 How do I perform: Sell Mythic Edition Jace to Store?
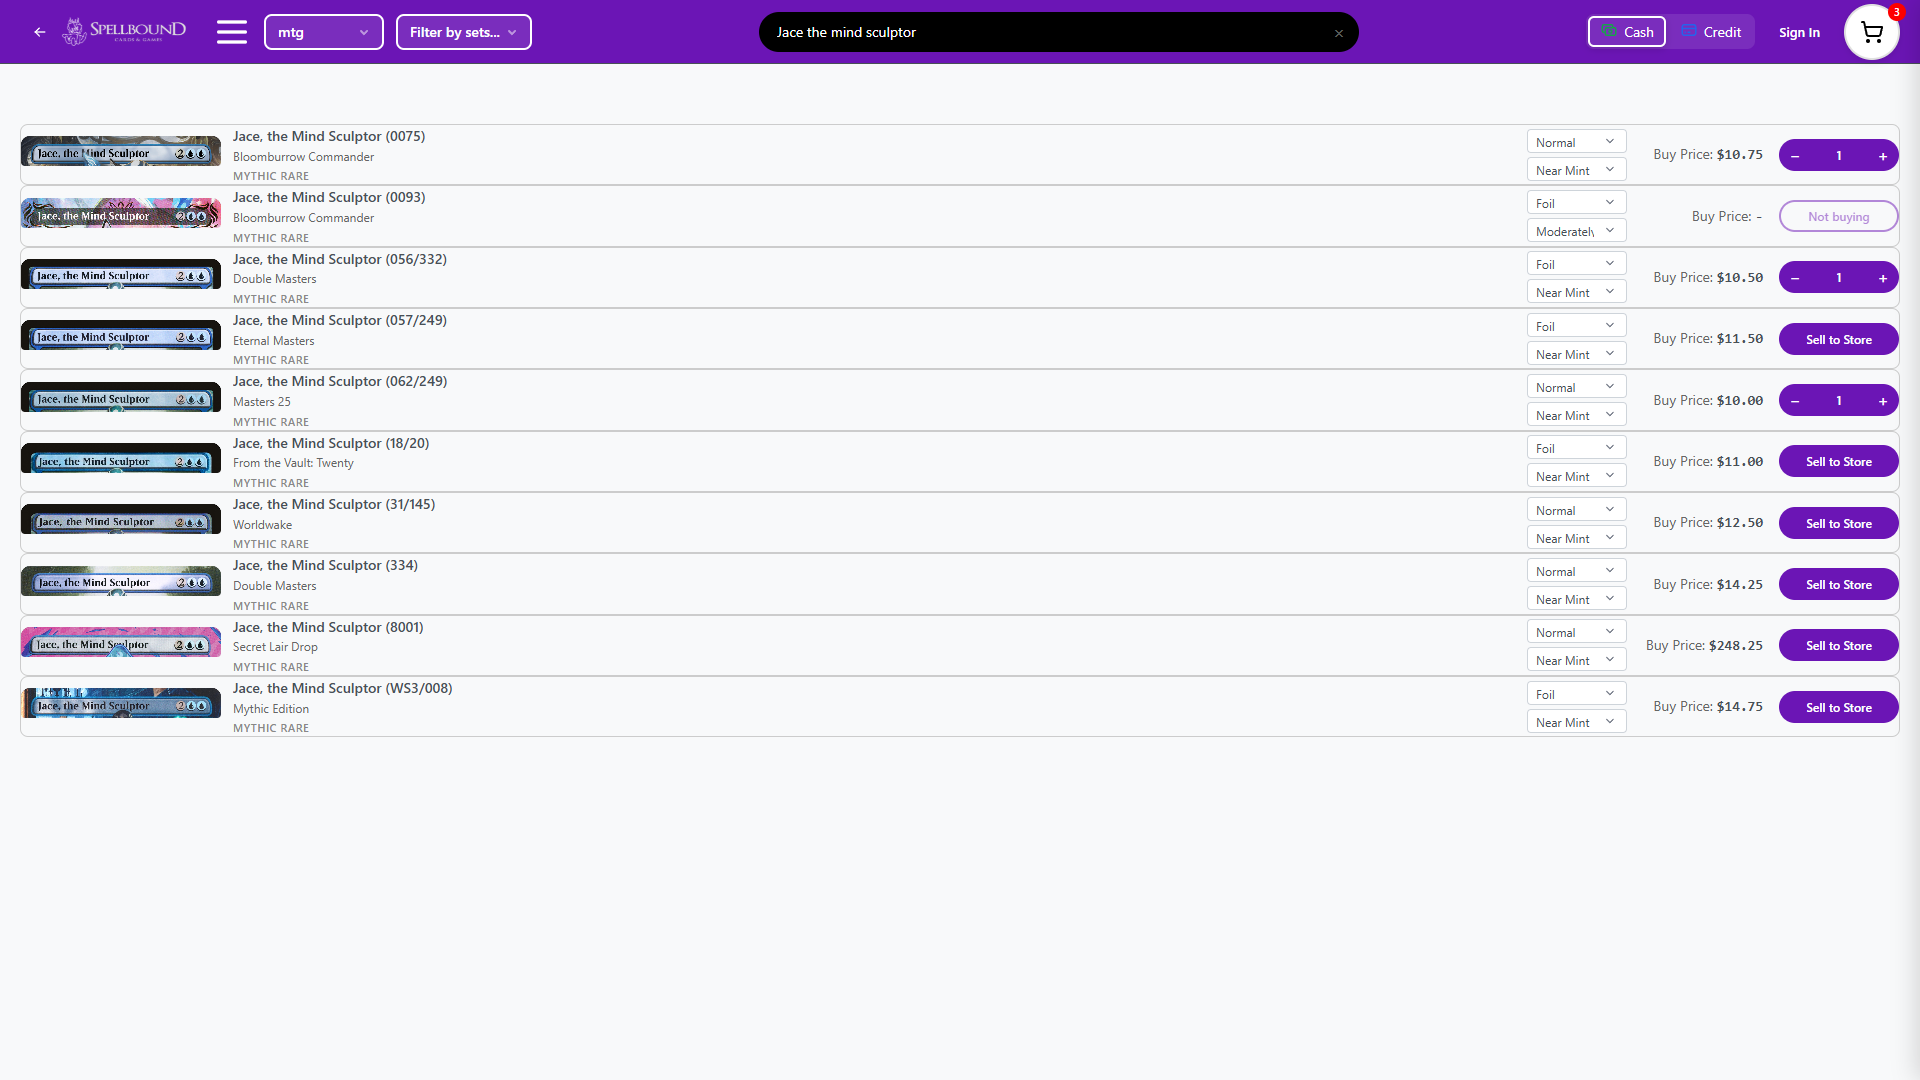[x=1838, y=706]
